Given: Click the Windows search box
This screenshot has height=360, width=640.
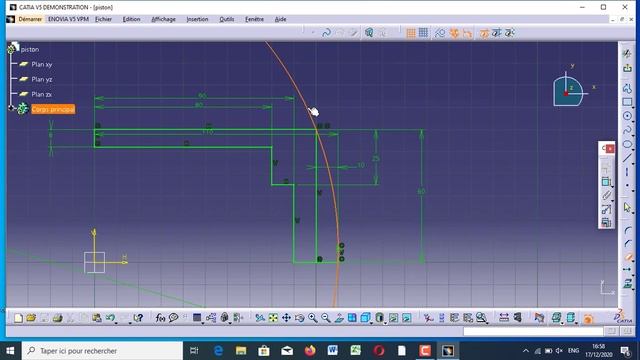Looking at the screenshot, I should click(102, 351).
